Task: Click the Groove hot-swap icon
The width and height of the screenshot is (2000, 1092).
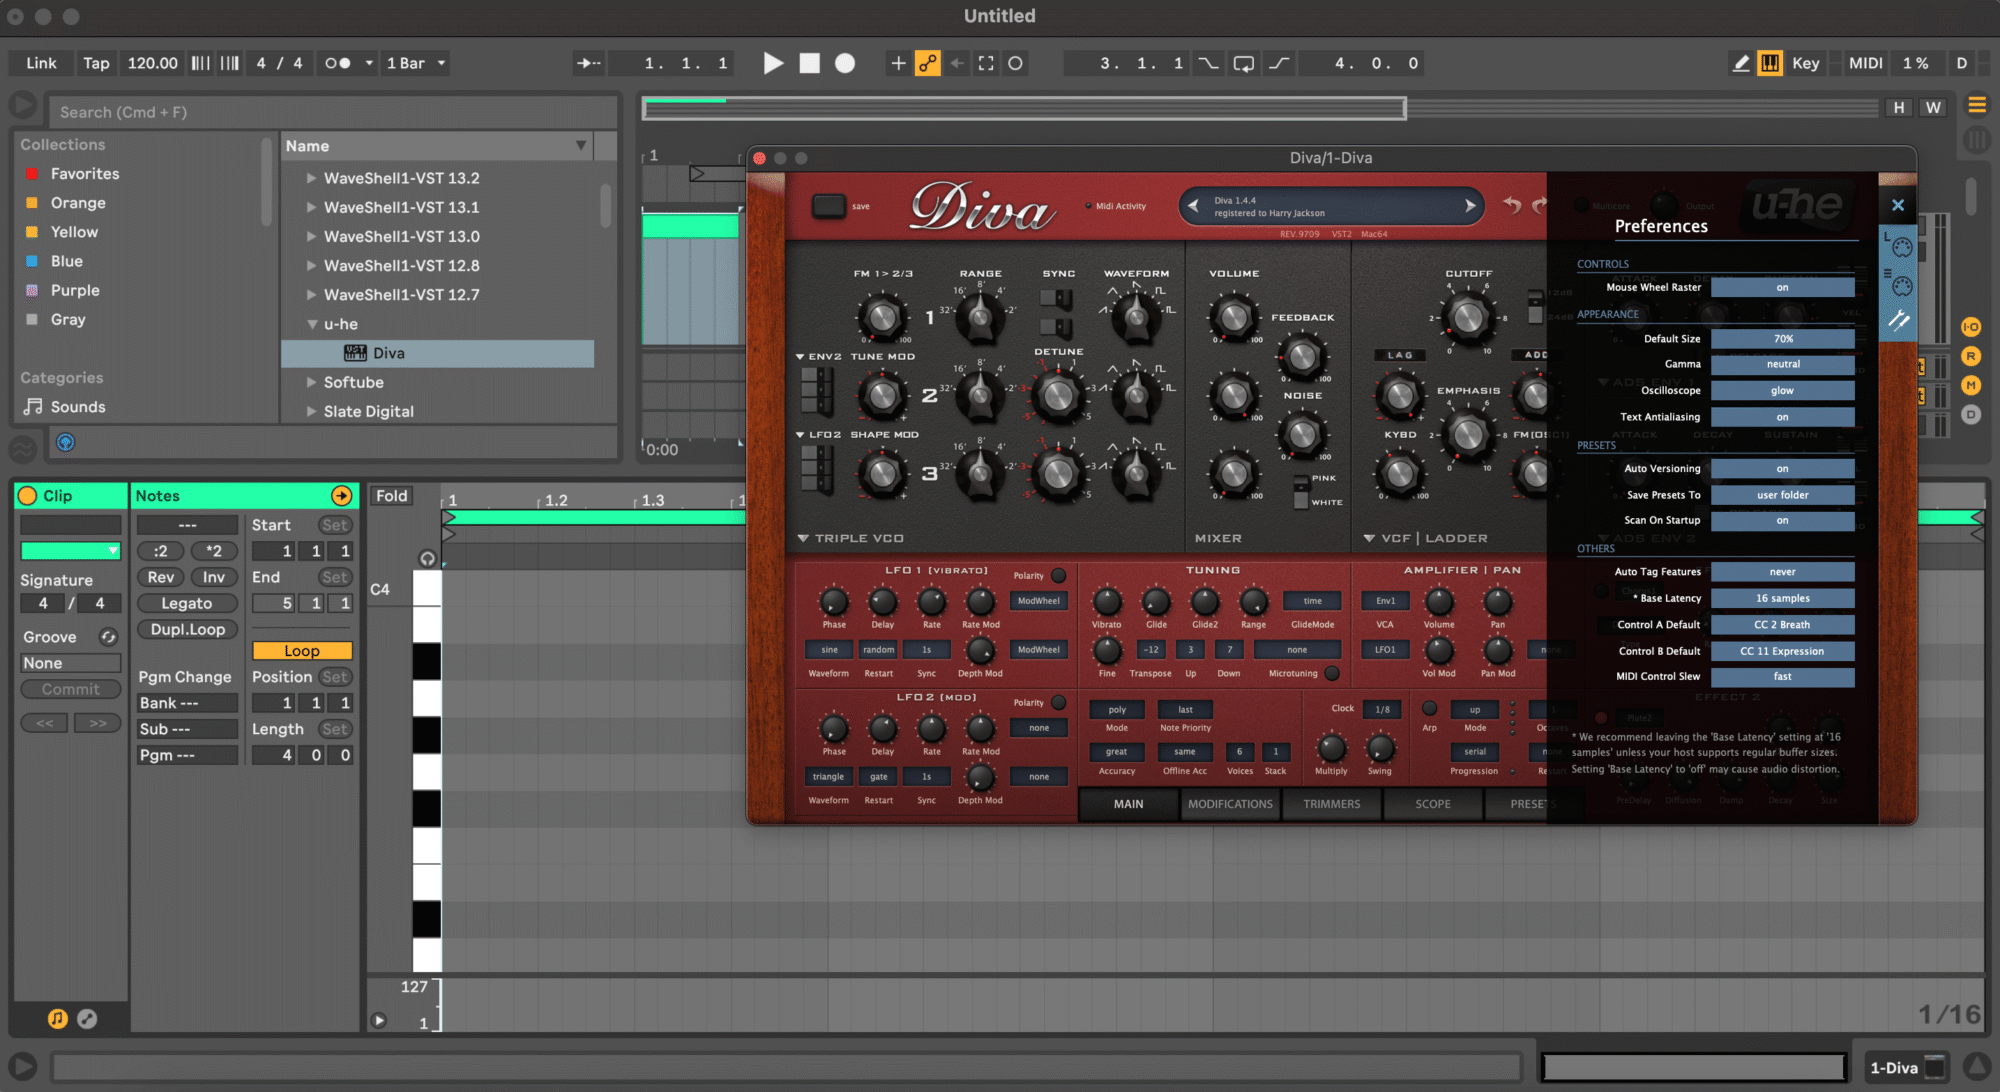Action: (x=108, y=637)
